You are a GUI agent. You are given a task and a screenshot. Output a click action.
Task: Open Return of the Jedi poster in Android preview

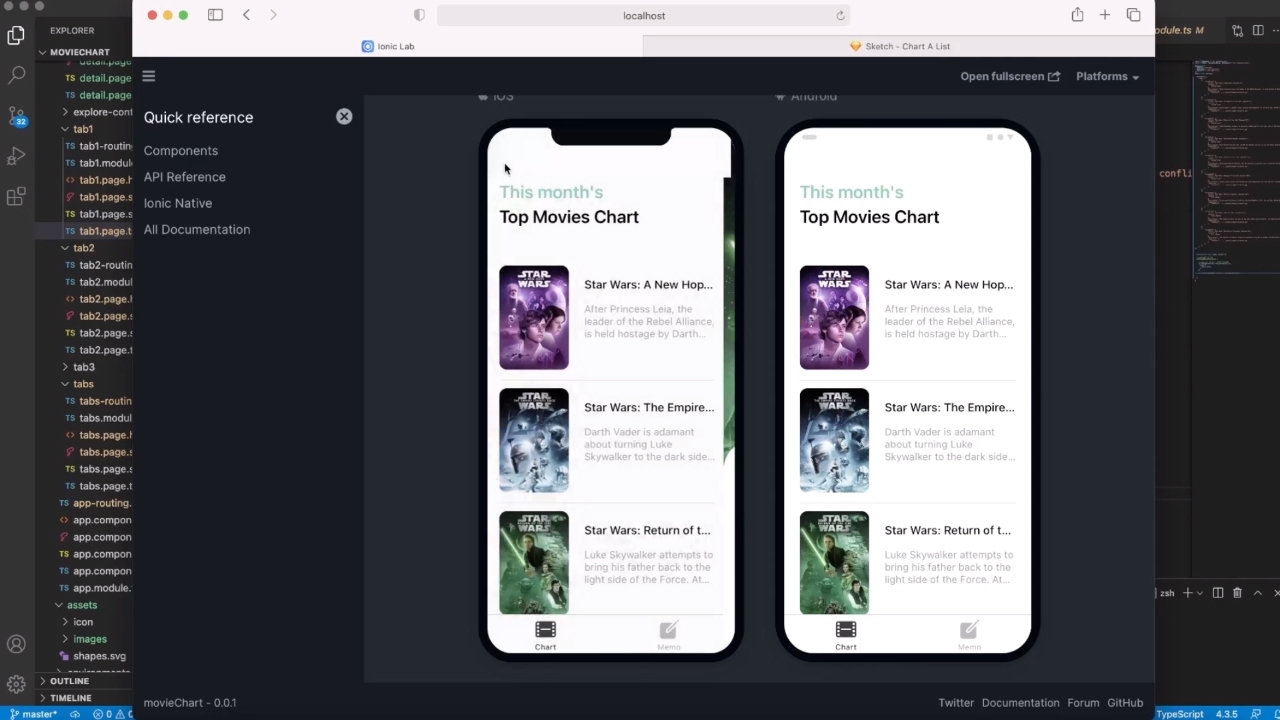click(x=834, y=563)
